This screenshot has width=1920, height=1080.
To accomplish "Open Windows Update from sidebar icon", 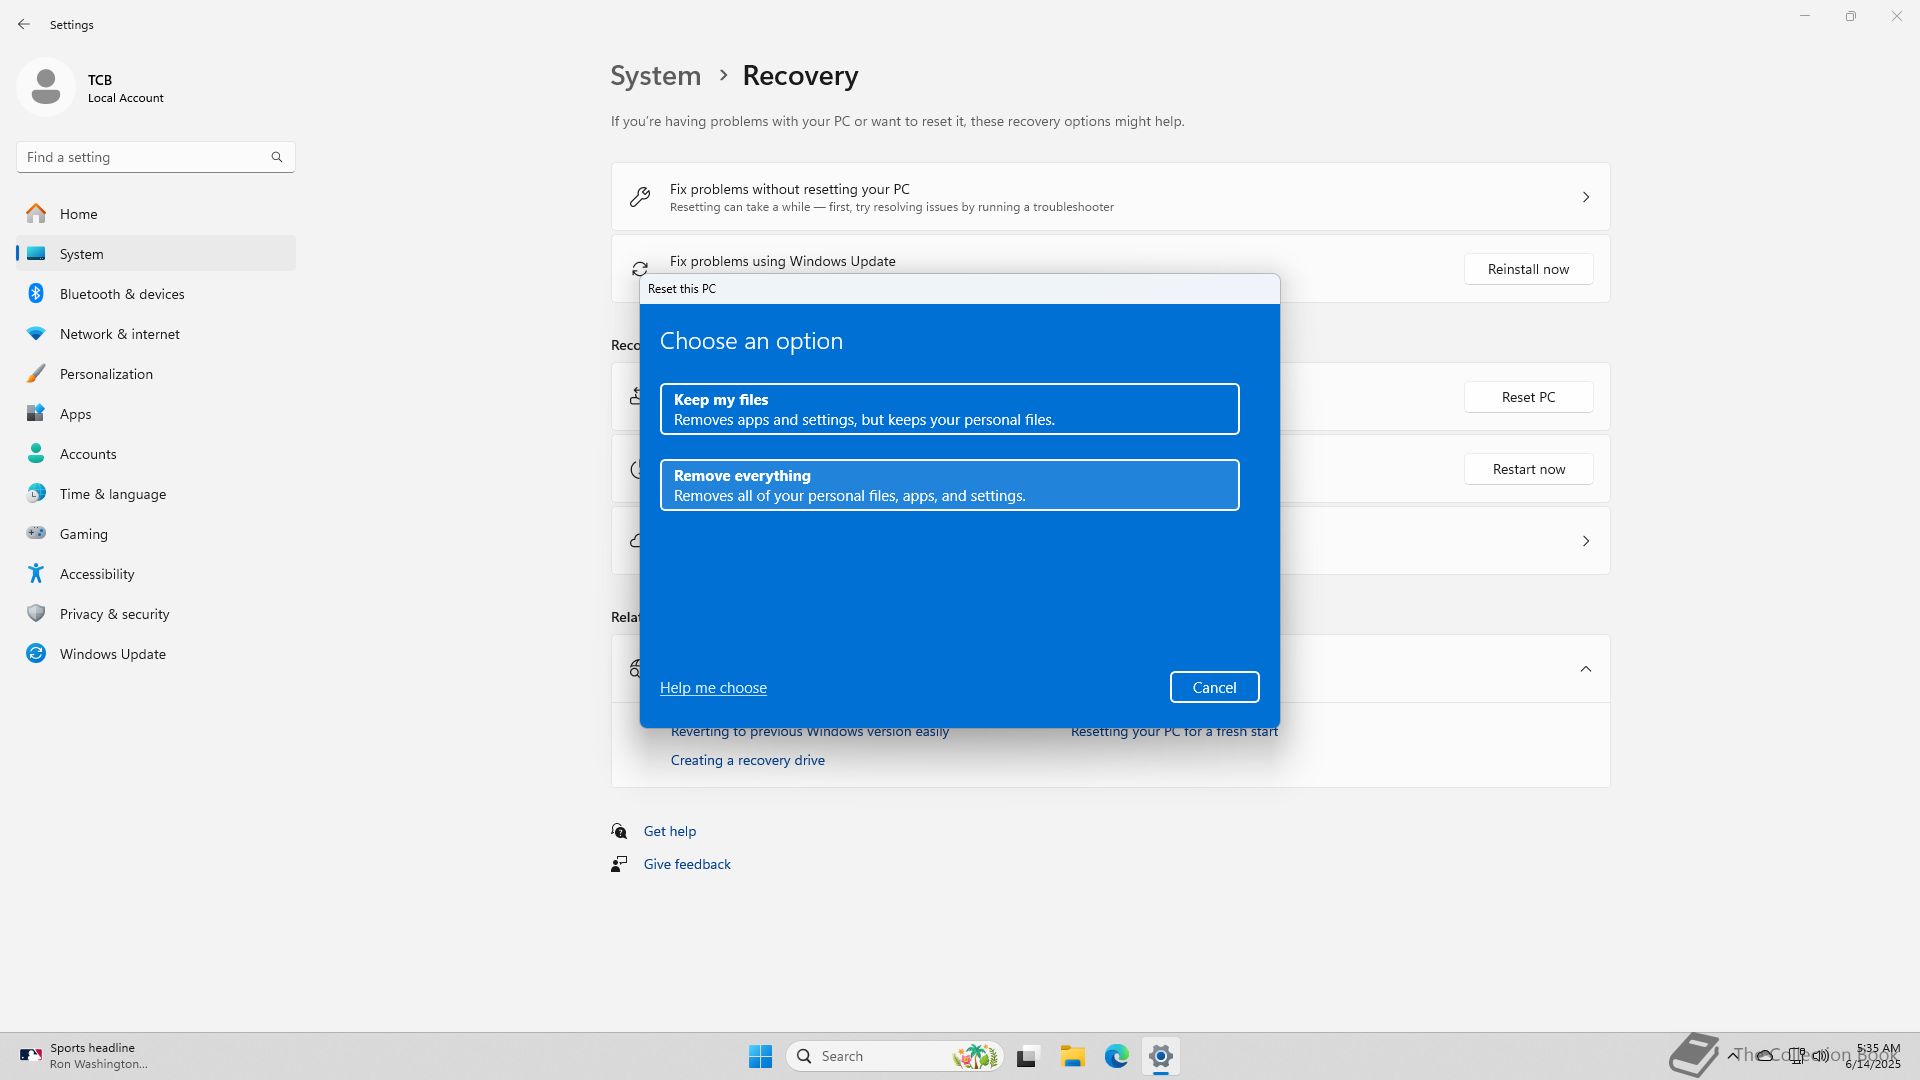I will click(x=36, y=654).
